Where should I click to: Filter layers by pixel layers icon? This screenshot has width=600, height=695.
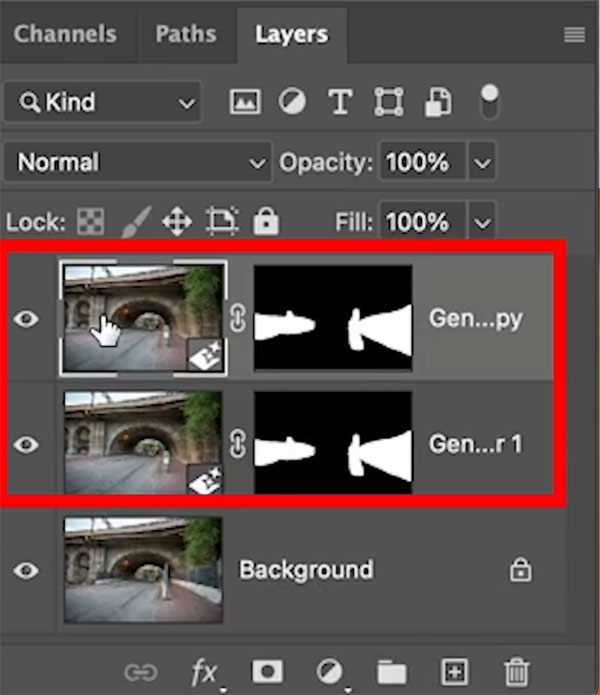(x=245, y=102)
